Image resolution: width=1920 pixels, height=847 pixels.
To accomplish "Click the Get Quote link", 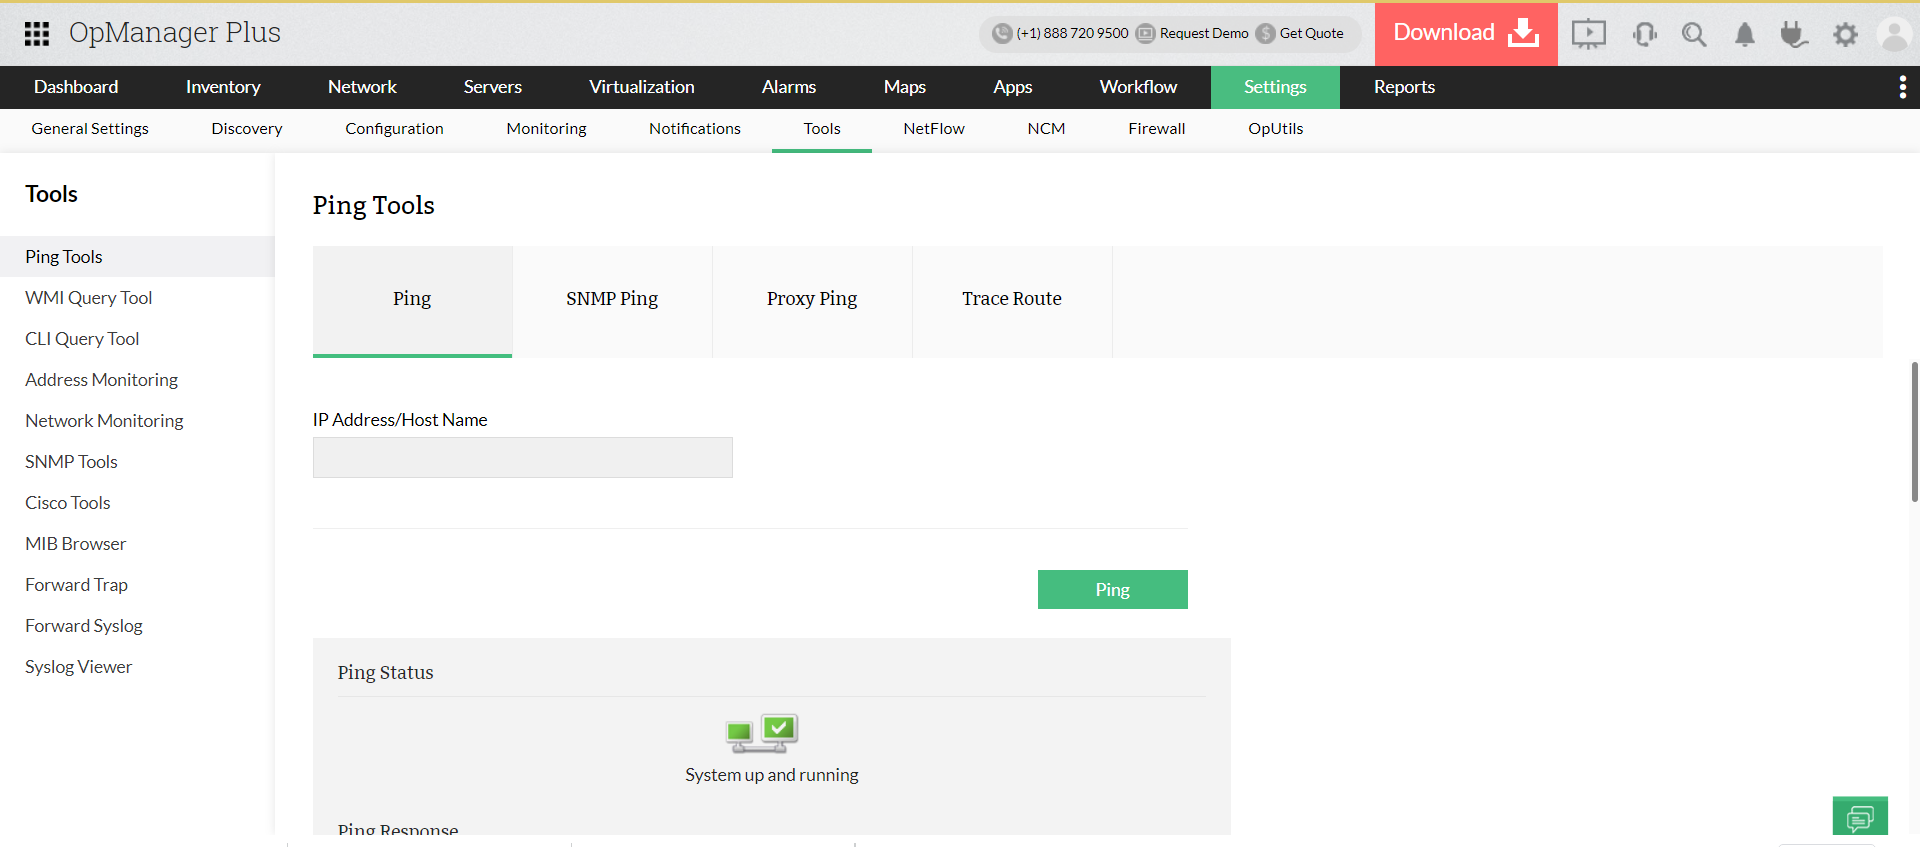I will pos(1312,34).
